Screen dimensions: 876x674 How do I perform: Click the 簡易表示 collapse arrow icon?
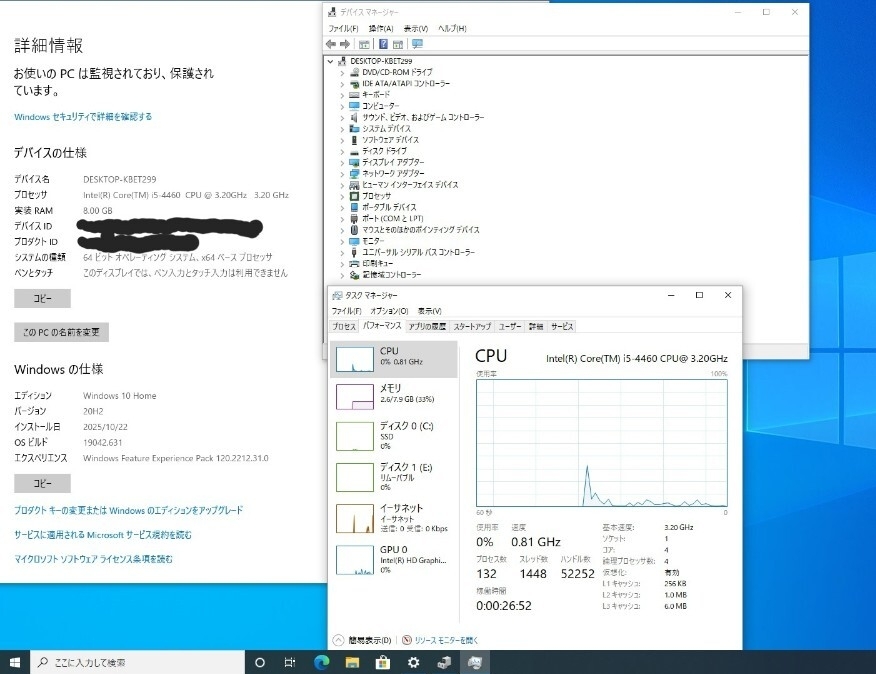pos(338,640)
